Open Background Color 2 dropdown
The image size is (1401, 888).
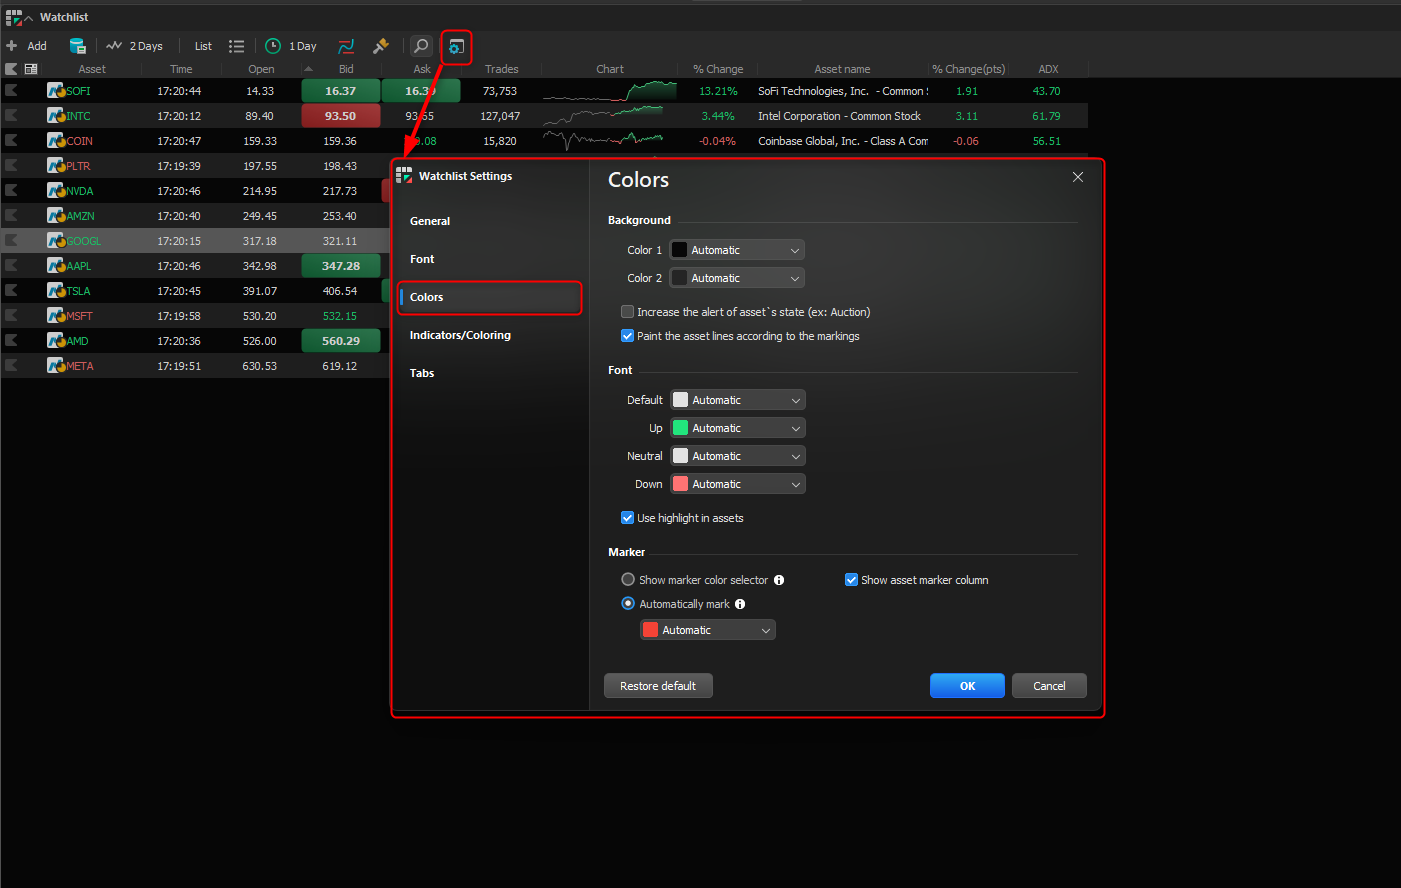[x=737, y=278]
